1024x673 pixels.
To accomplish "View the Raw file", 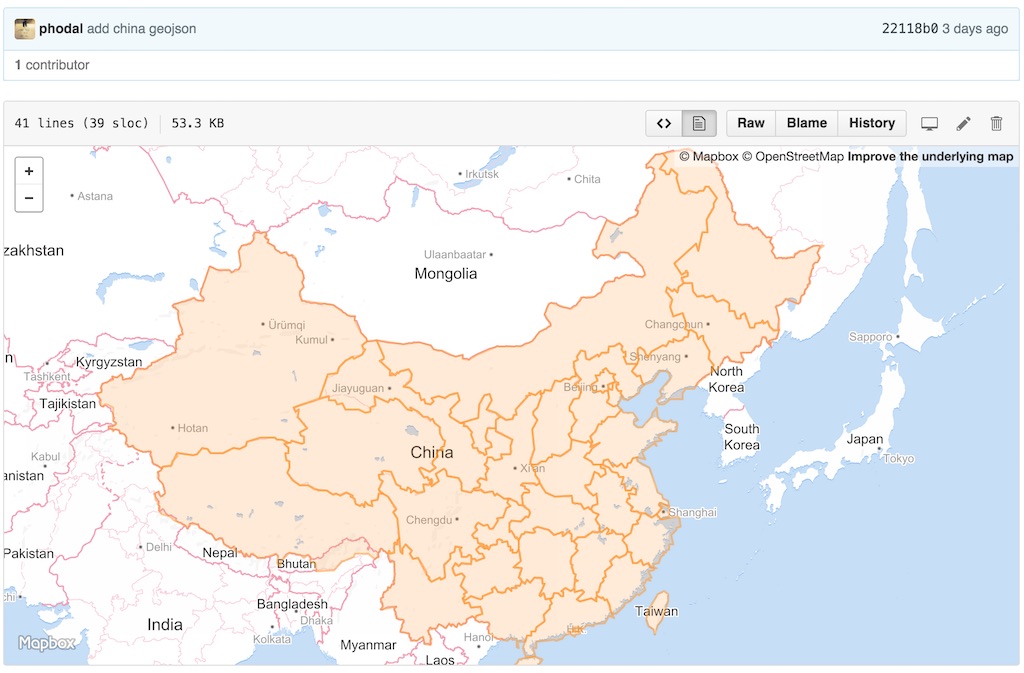I will [751, 123].
